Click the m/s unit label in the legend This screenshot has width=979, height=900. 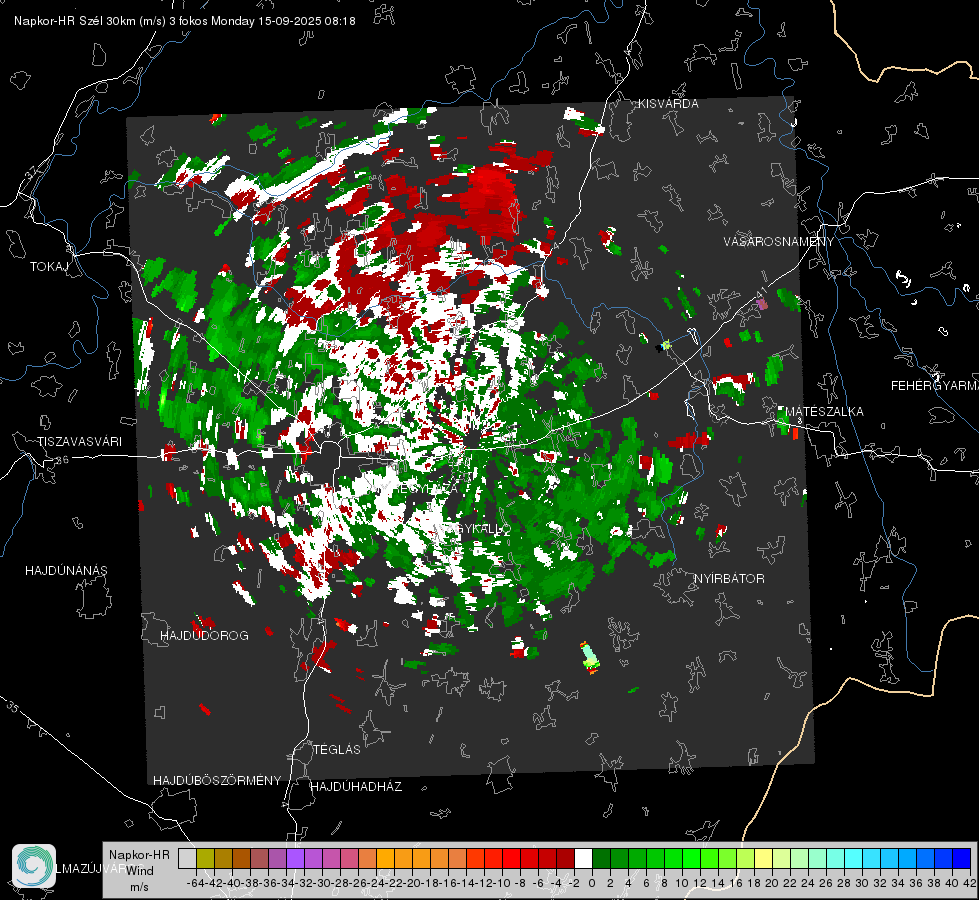[139, 887]
